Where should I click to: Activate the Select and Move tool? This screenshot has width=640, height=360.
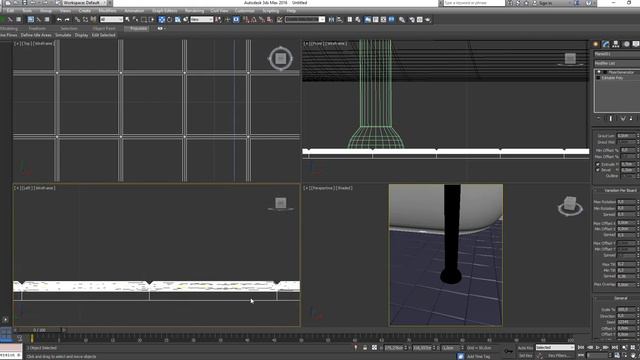(162, 20)
